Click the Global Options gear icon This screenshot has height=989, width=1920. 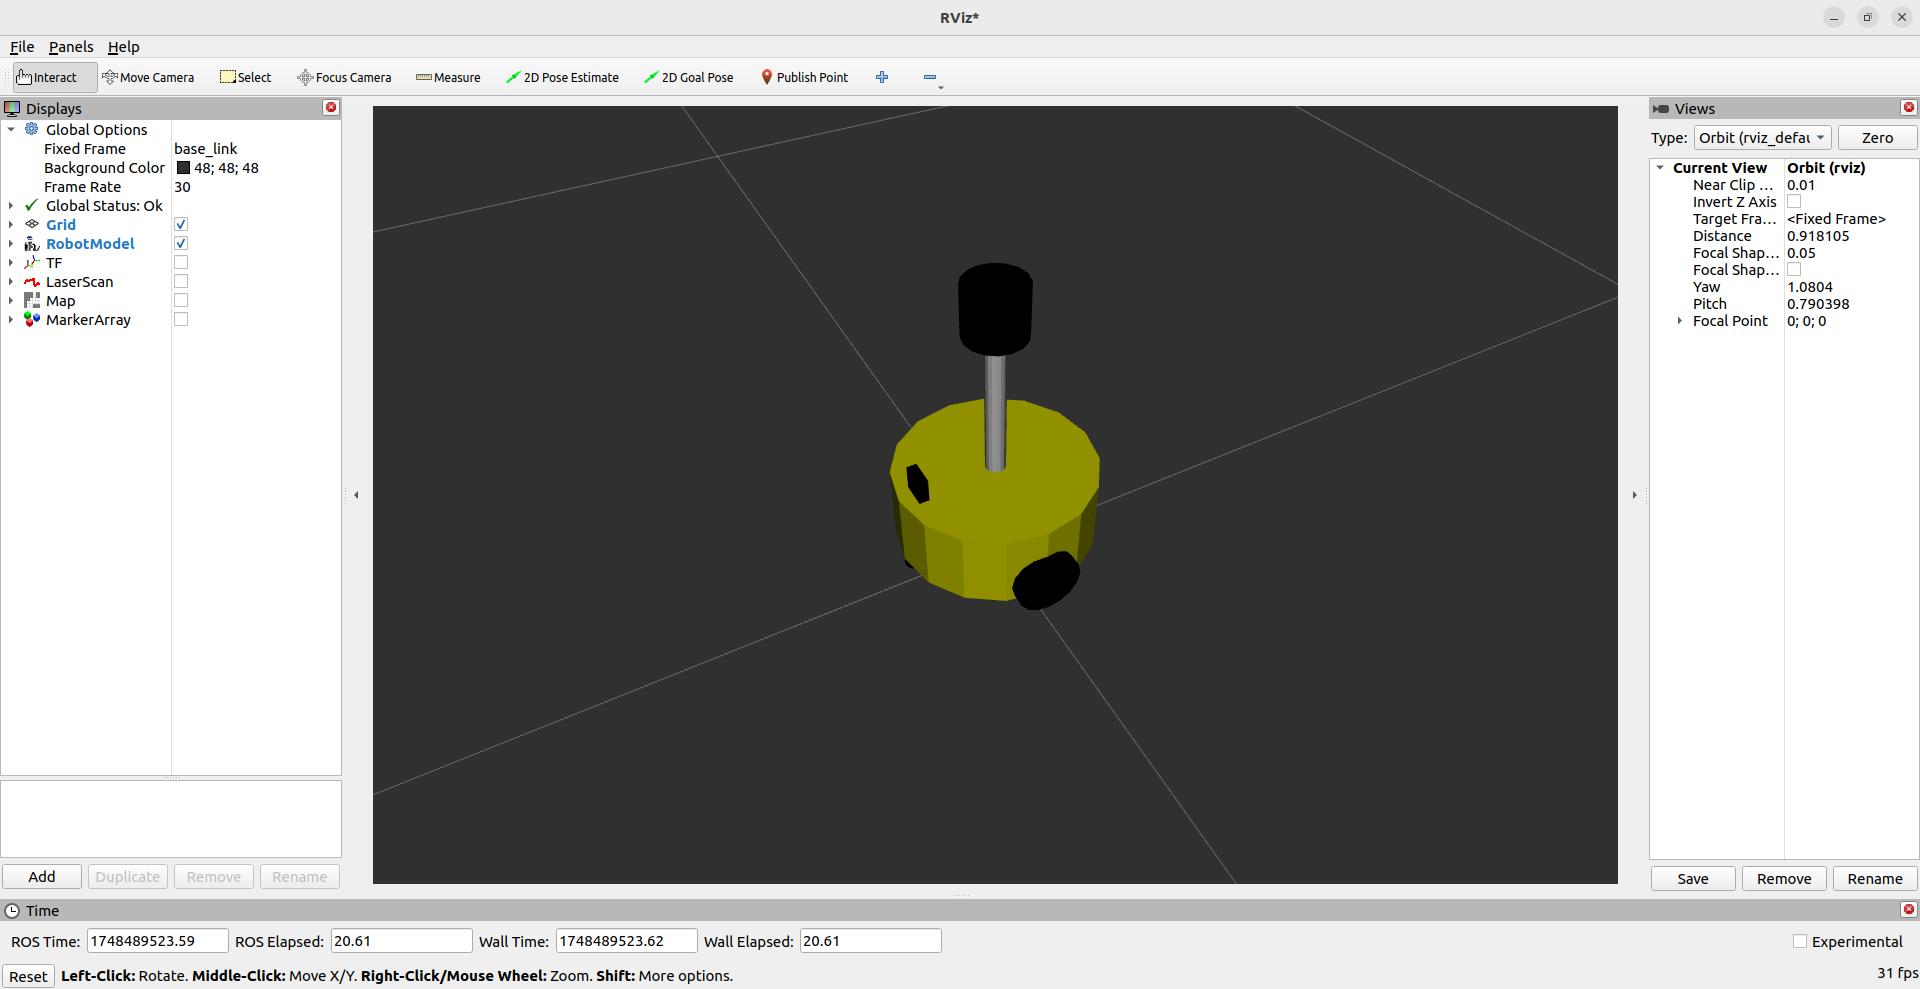32,129
